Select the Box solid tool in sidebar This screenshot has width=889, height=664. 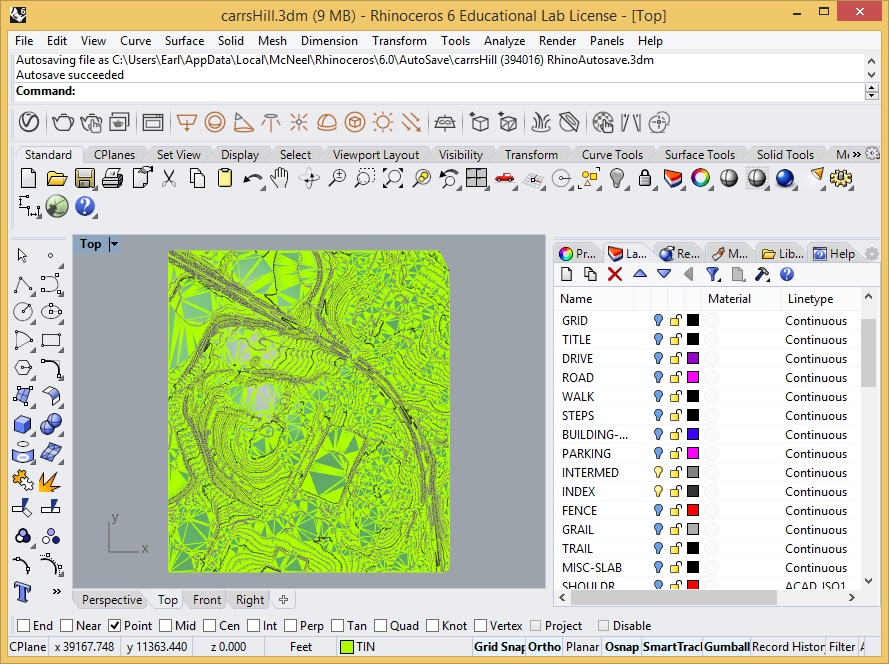pyautogui.click(x=22, y=425)
